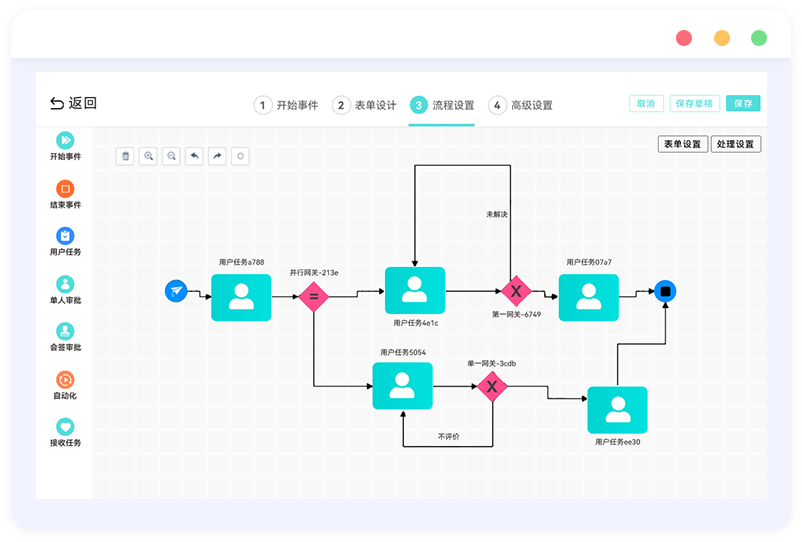Click the delete (trash) toolbar icon
Image resolution: width=802 pixels, height=542 pixels.
pos(125,156)
